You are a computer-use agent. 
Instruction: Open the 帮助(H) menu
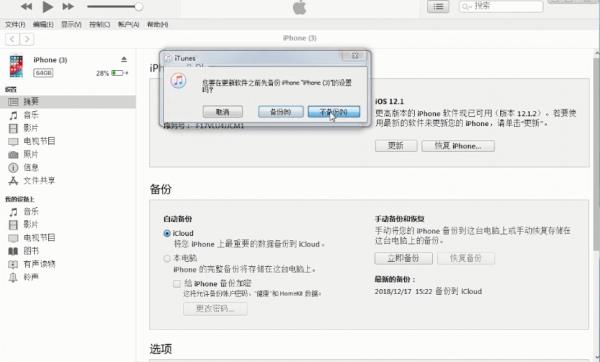157,24
